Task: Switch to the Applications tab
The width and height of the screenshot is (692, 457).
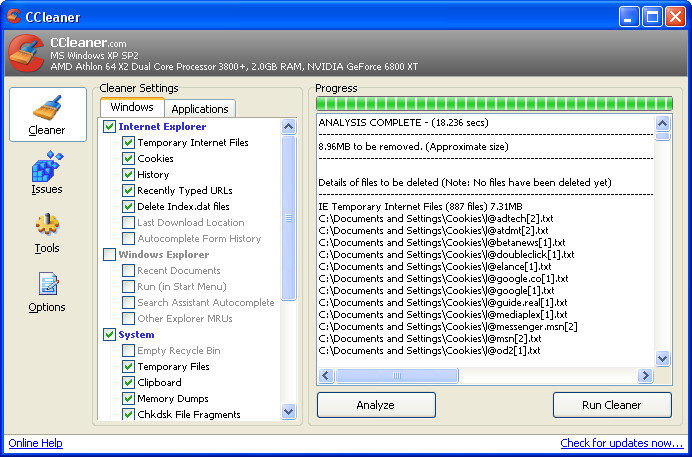Action: click(200, 109)
